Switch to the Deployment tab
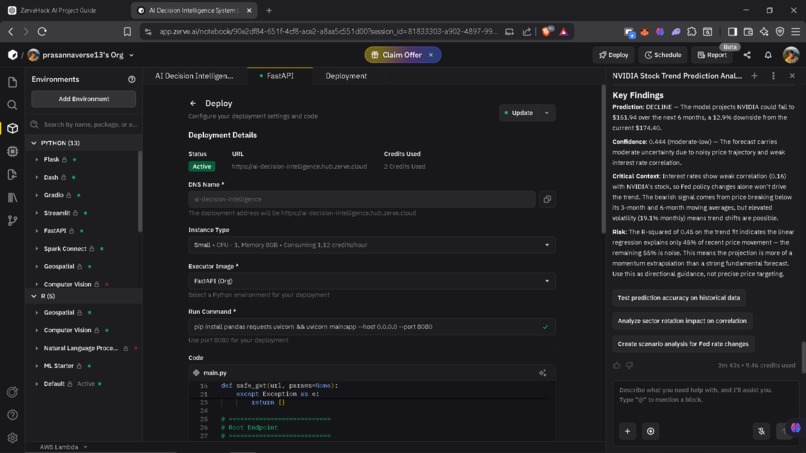Screen dimensions: 806x453 coord(346,76)
